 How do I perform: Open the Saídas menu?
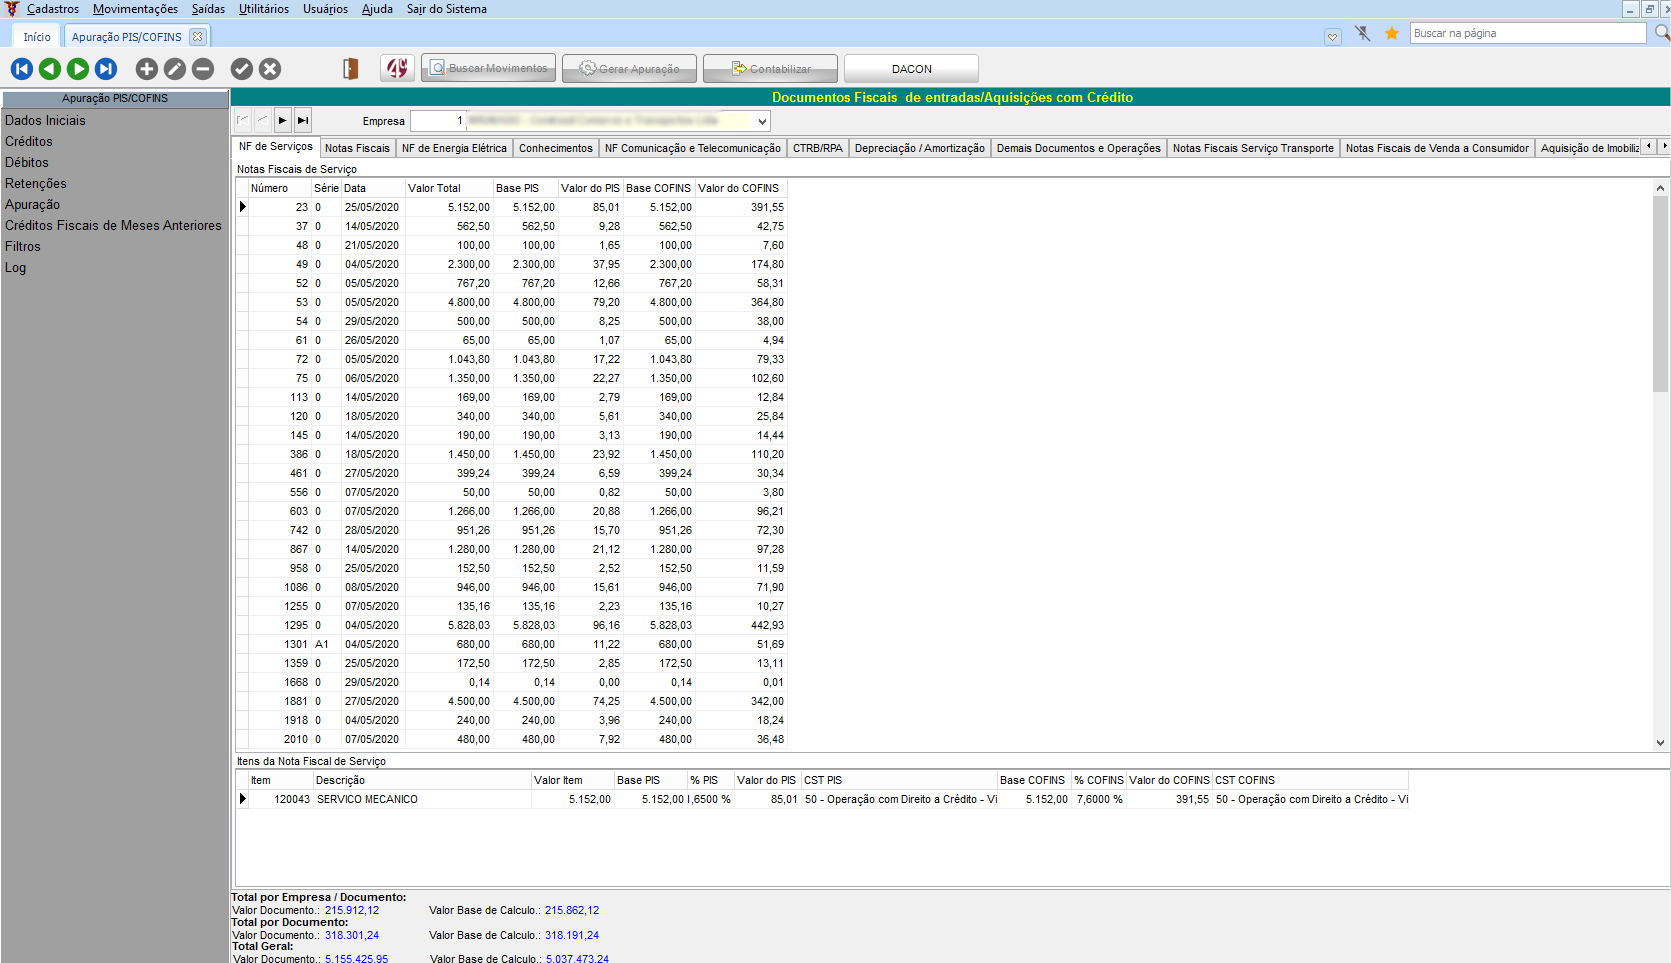coord(208,9)
